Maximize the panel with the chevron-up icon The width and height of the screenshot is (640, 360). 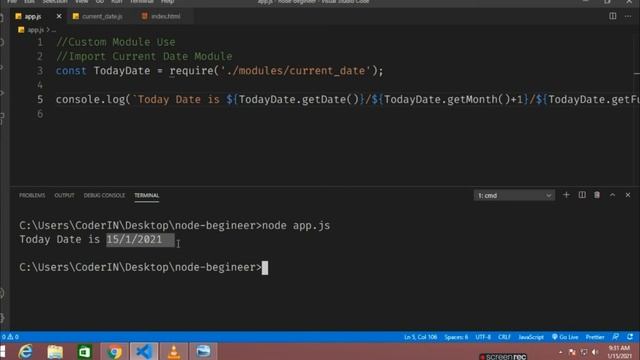click(x=612, y=195)
